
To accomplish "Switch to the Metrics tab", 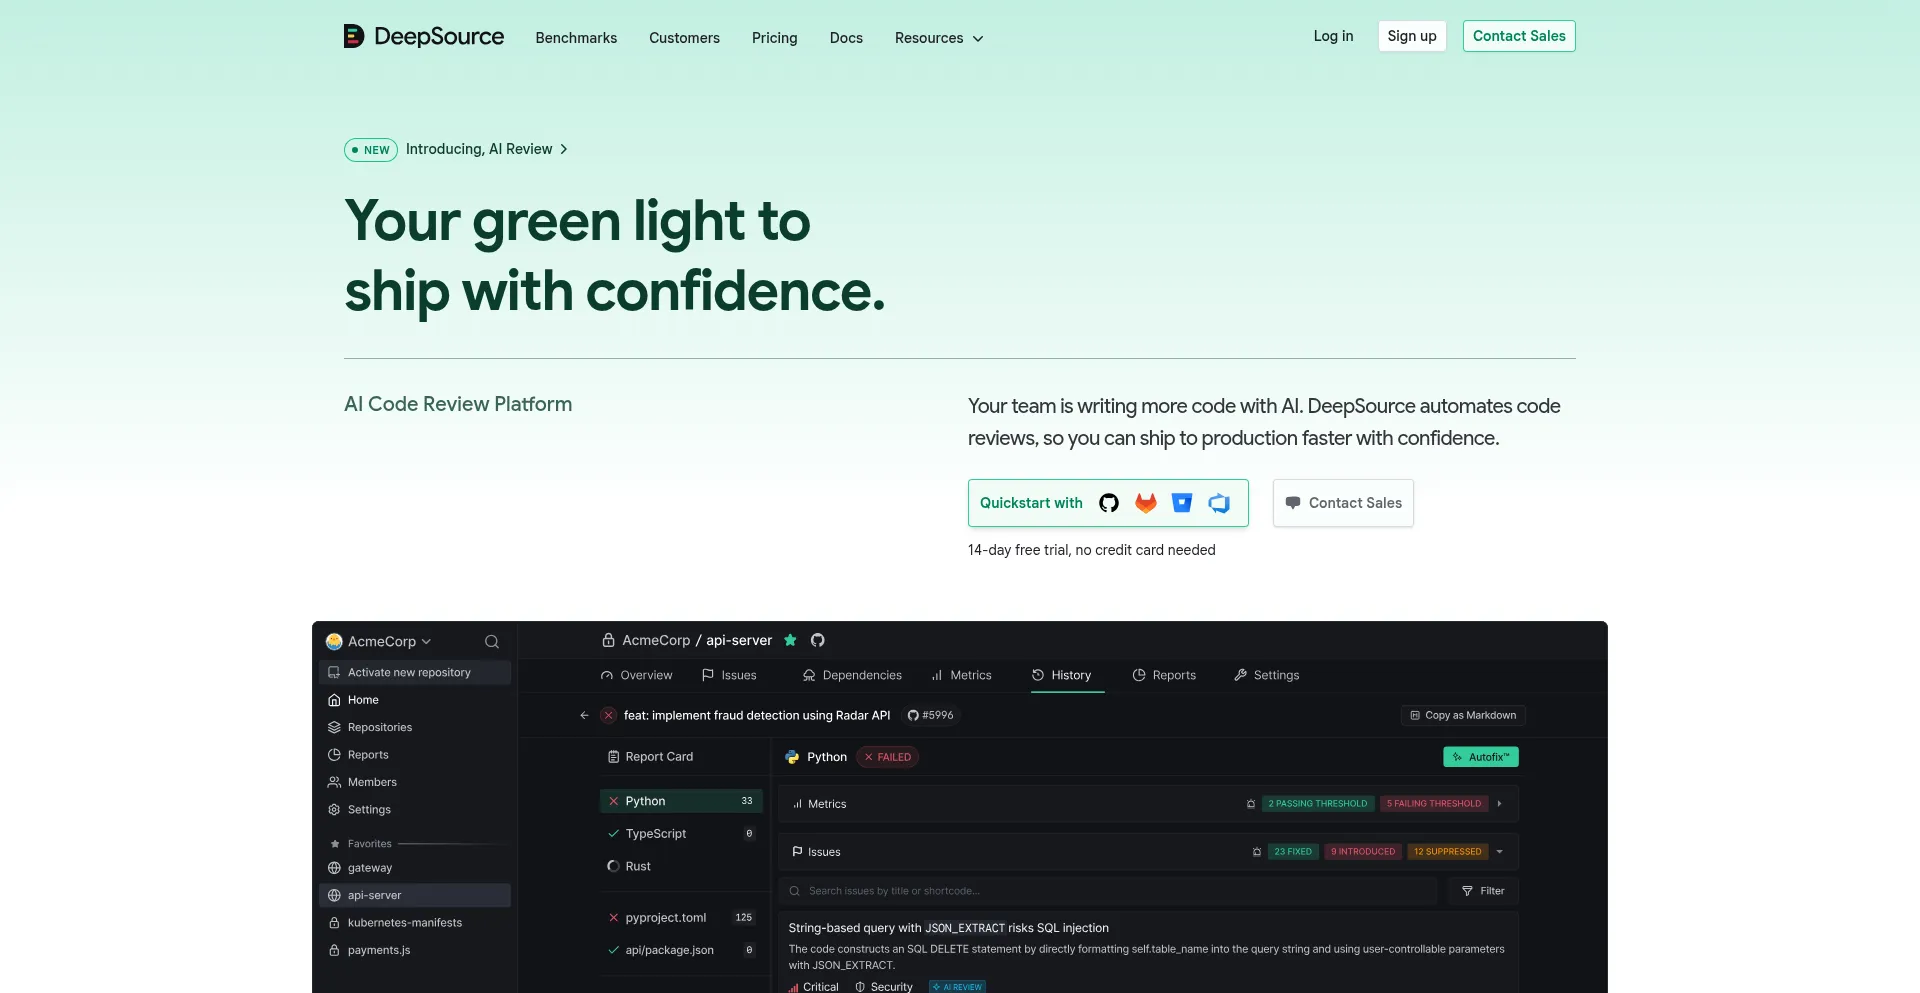I will coord(961,675).
